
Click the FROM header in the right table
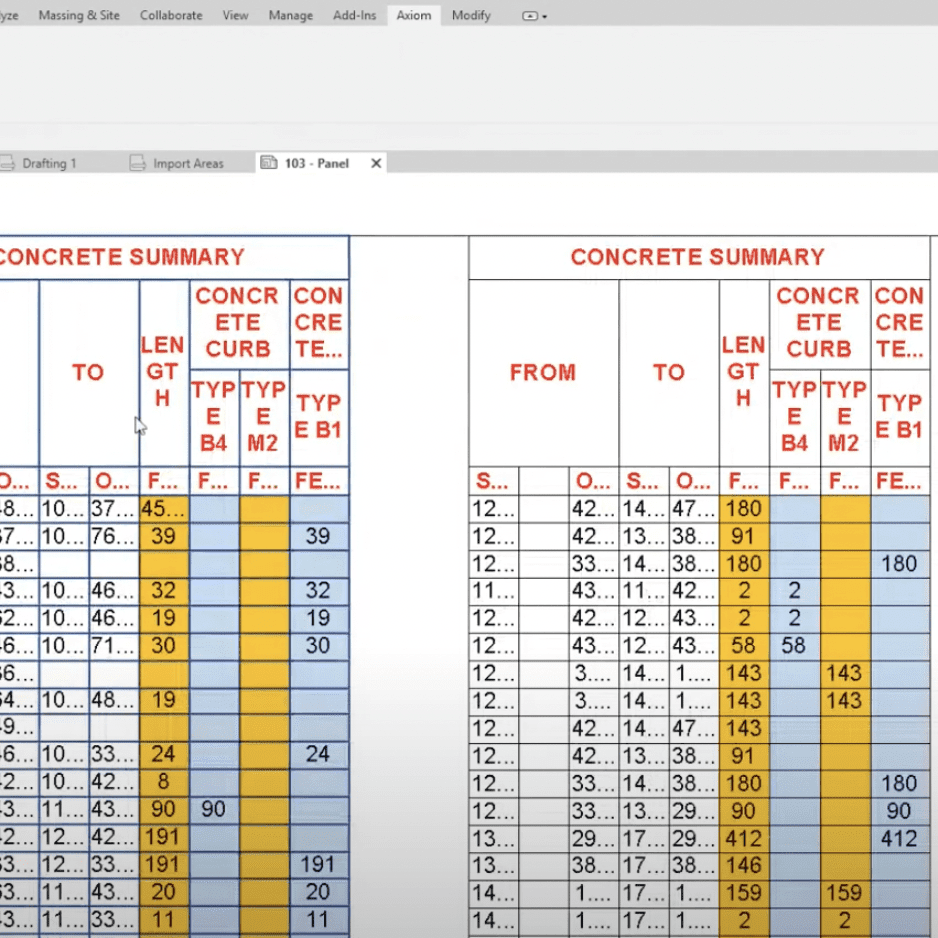[x=543, y=372]
